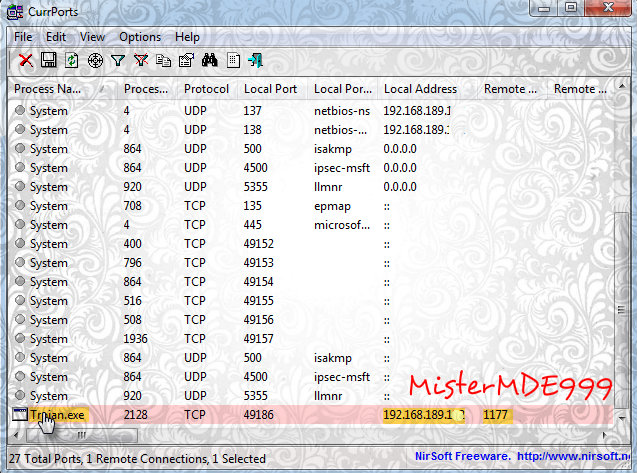Sort by Protocol column header
Screen dimensions: 637x473
coord(206,89)
